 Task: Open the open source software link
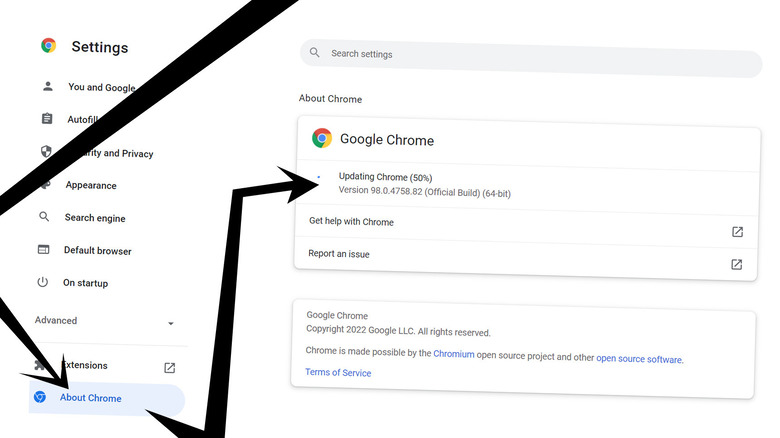[x=639, y=358]
